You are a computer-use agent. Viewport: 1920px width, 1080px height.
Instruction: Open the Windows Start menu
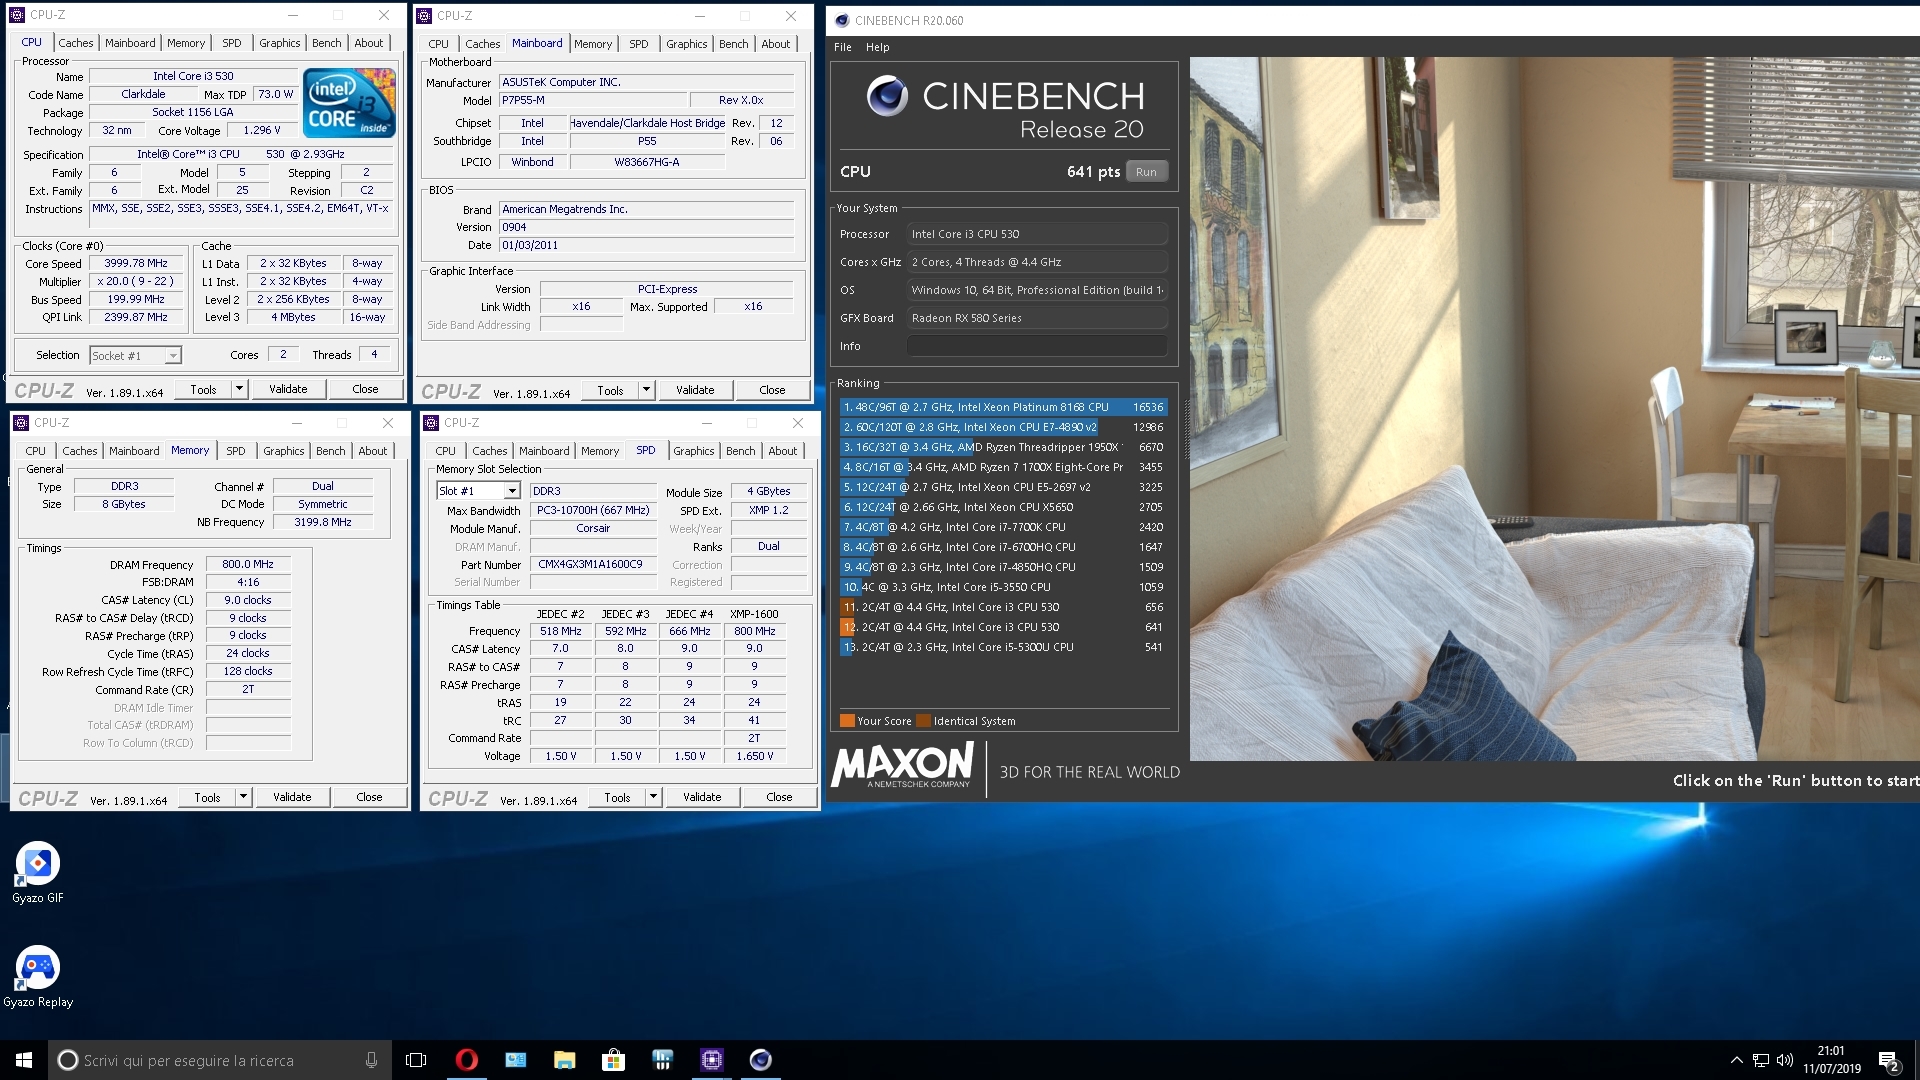tap(24, 1060)
